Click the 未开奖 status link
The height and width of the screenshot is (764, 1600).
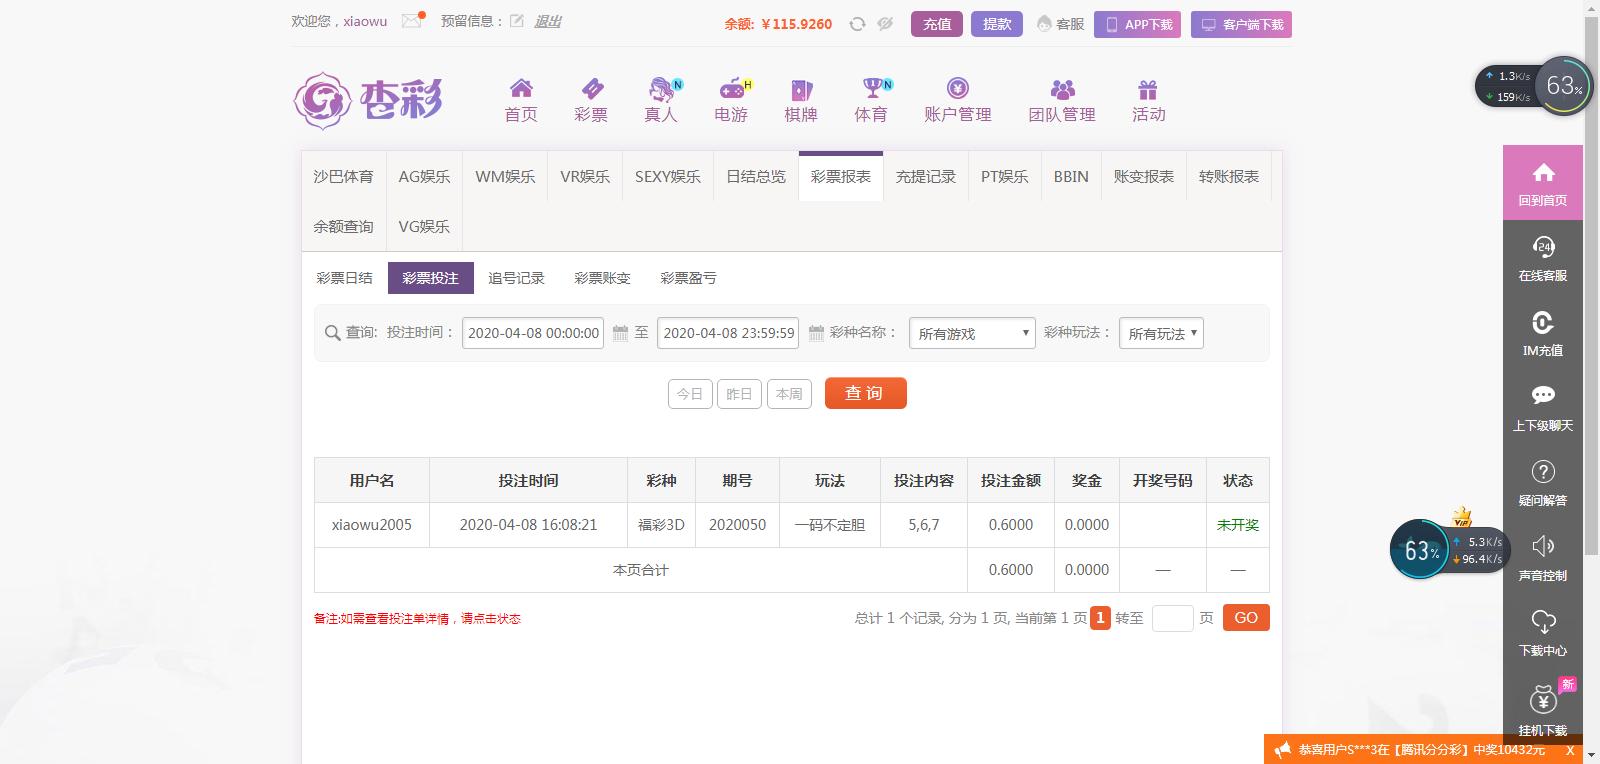1238,525
